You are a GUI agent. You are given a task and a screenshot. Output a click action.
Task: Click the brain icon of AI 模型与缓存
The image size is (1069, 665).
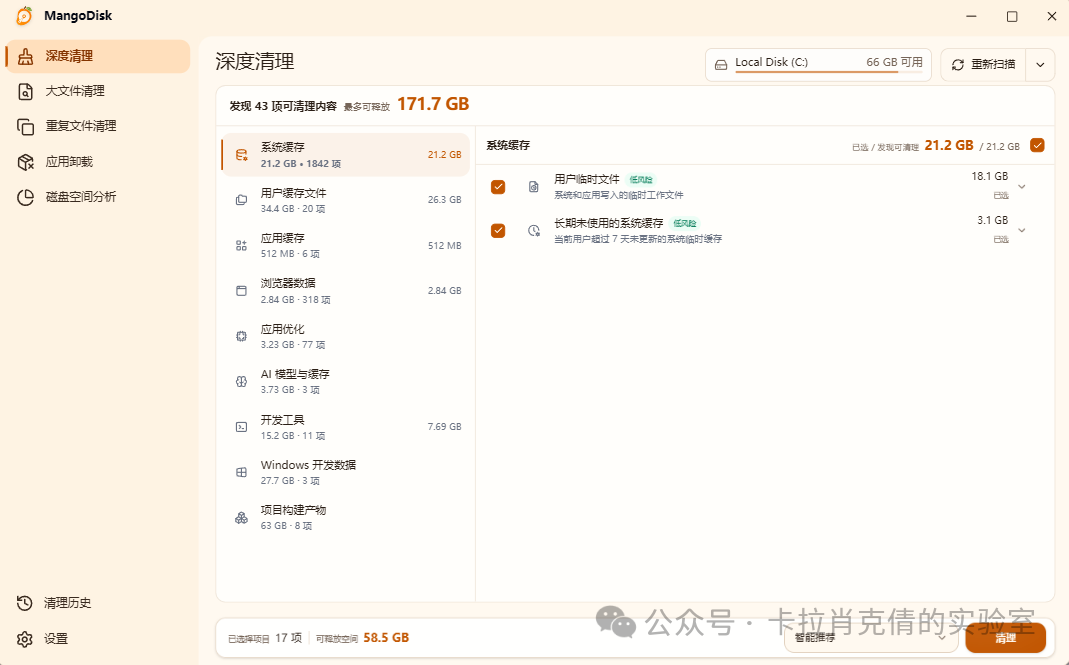pyautogui.click(x=241, y=382)
